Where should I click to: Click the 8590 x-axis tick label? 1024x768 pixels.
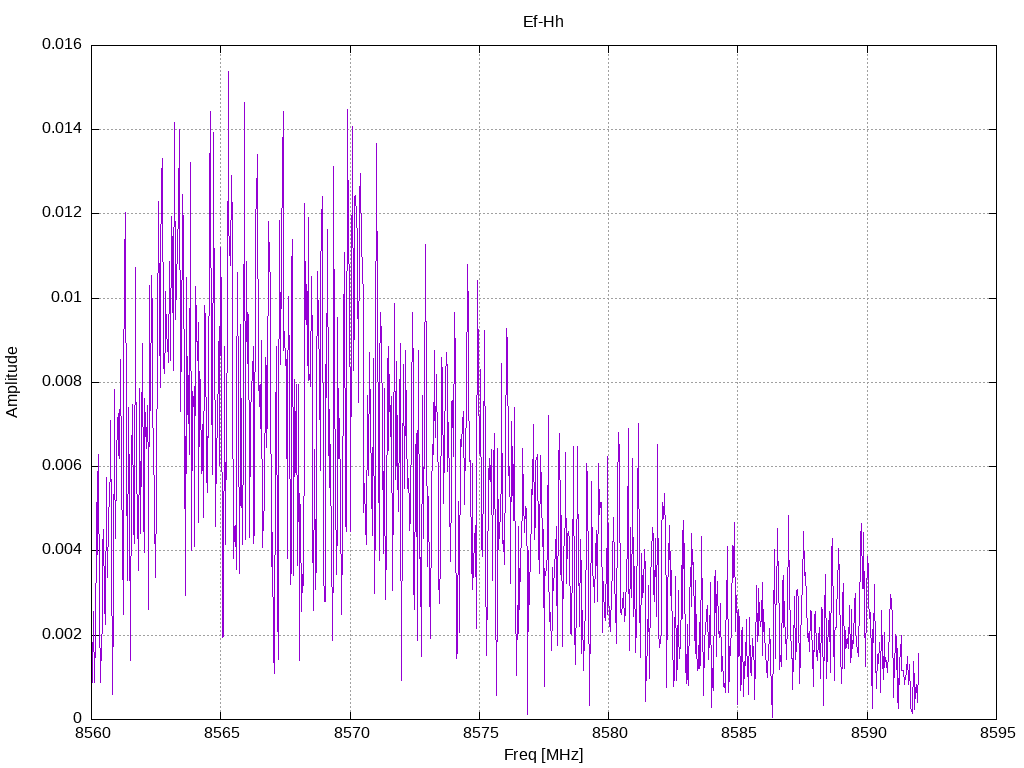coord(868,733)
